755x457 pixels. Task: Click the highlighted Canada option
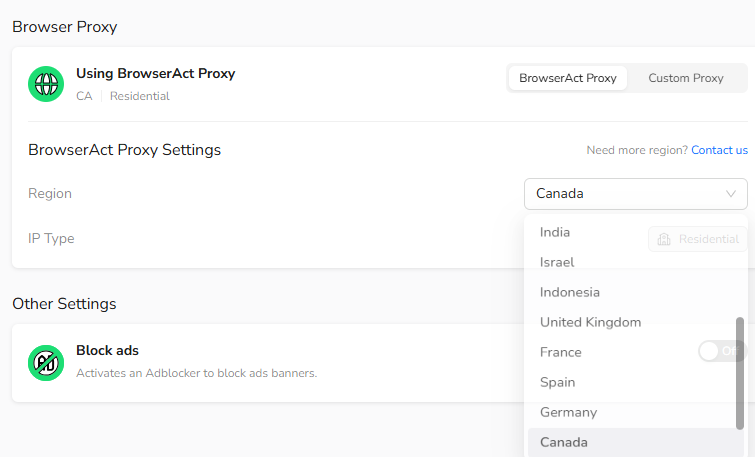coord(636,442)
